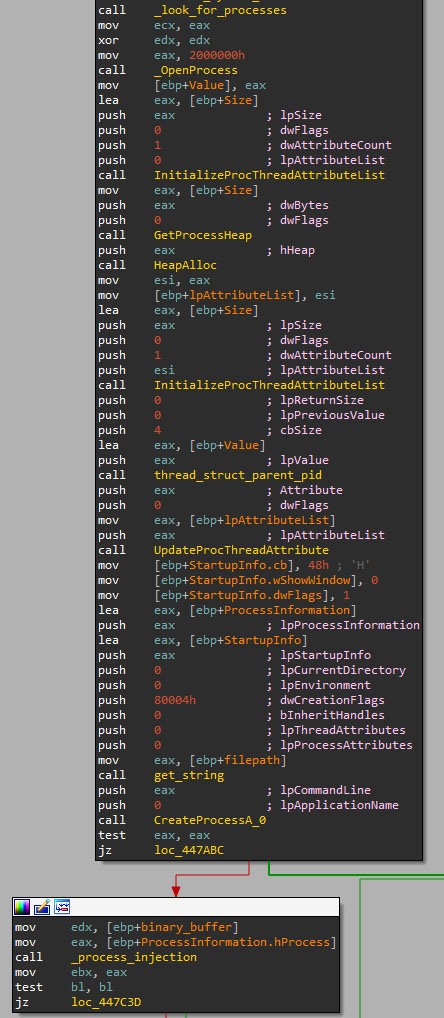Screen dimensions: 444x1018
Task: Select the HeapAlloc function name
Action: click(185, 265)
